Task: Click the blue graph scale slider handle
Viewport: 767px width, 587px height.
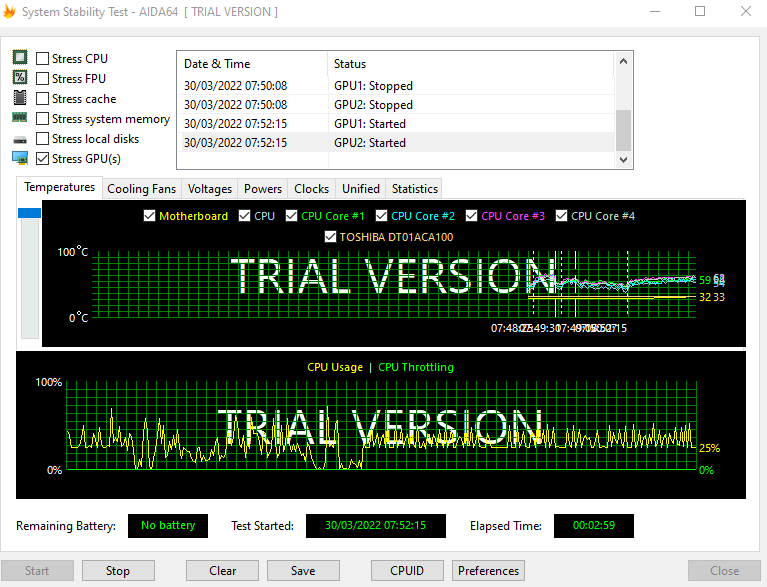Action: pyautogui.click(x=29, y=213)
